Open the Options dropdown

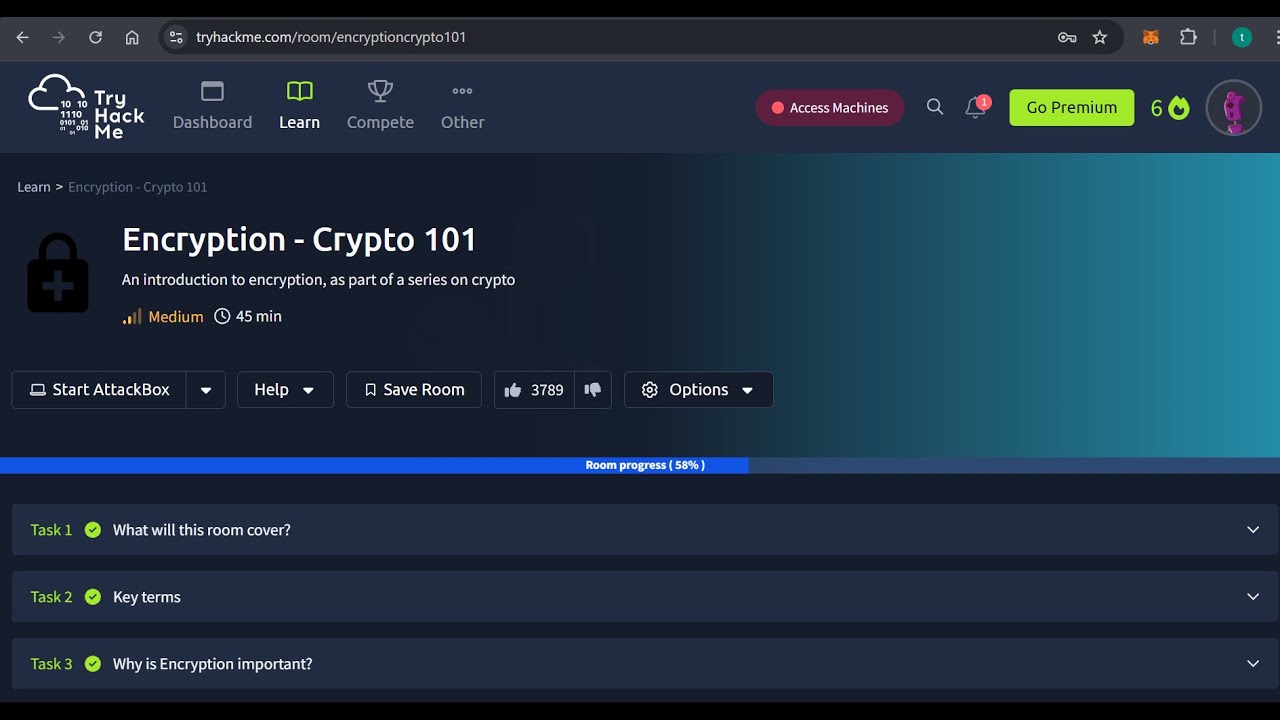698,390
